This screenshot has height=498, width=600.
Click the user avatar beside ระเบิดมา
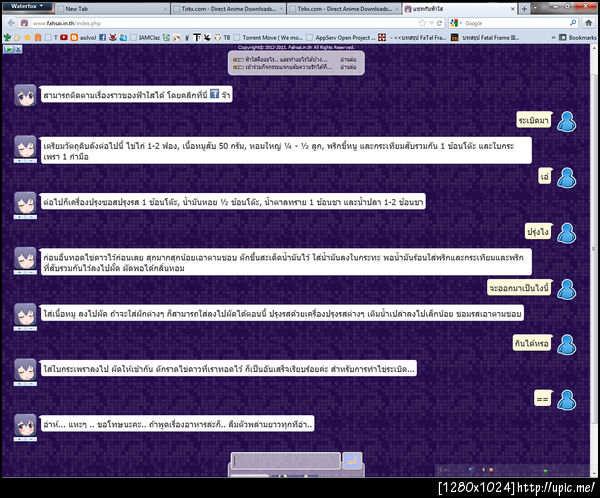click(566, 121)
